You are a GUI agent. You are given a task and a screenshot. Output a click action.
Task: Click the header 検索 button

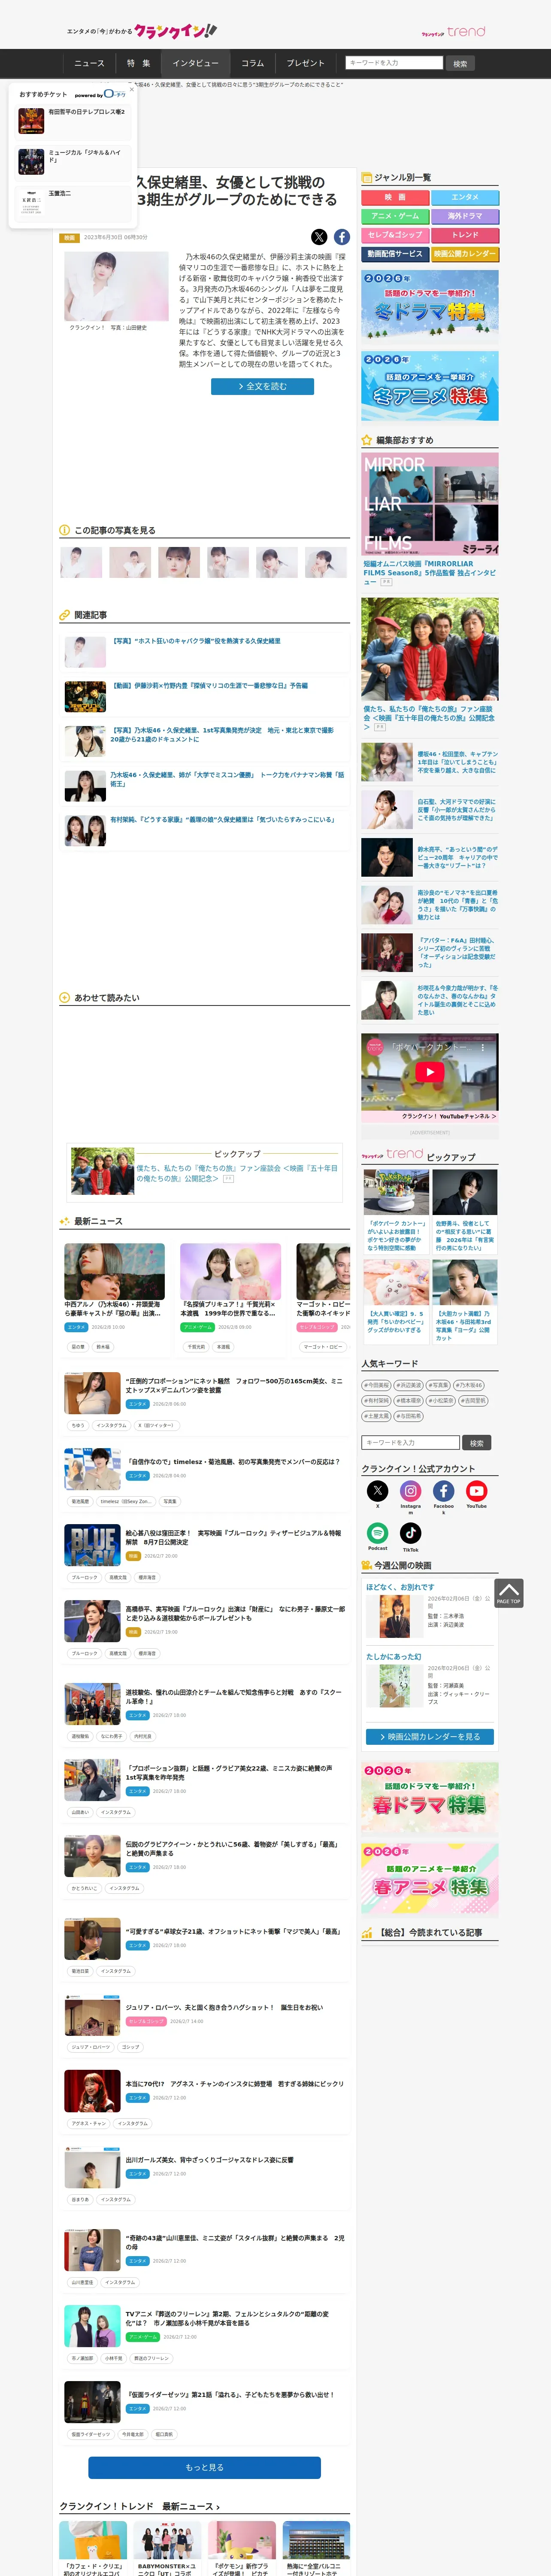(x=460, y=63)
